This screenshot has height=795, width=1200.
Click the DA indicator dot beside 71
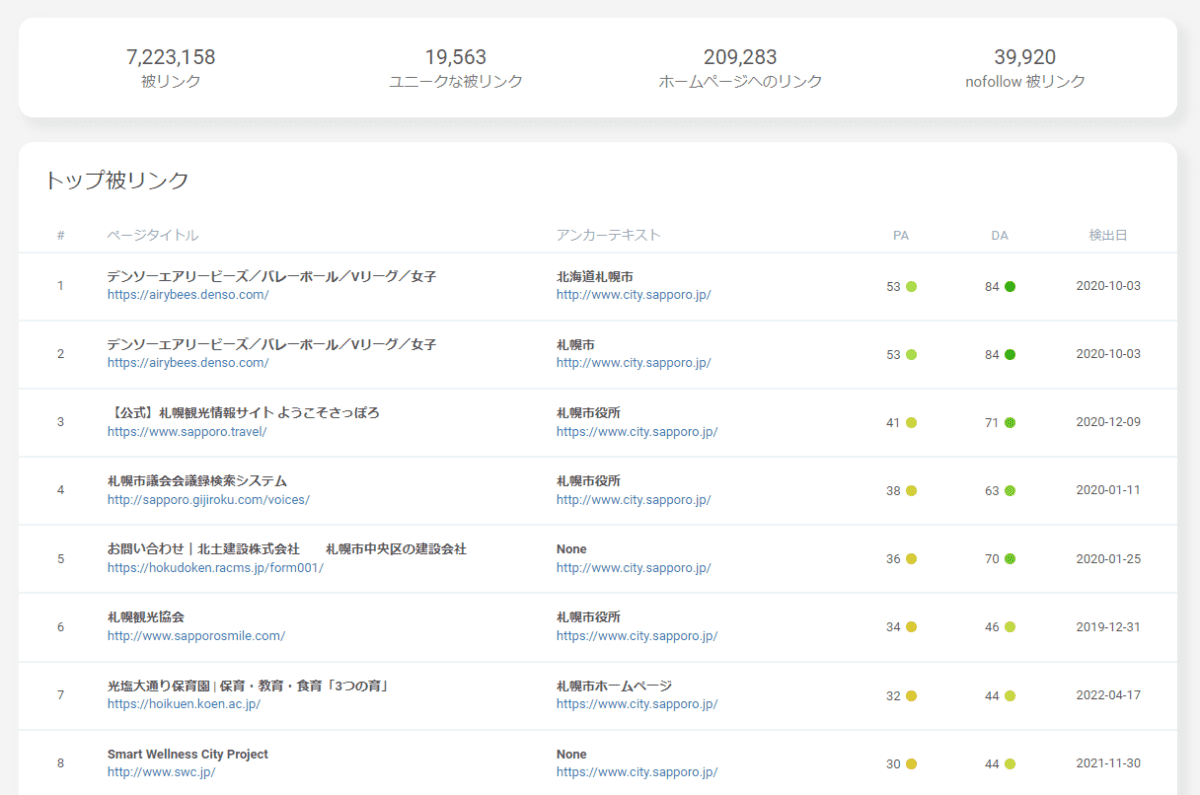tap(1009, 423)
